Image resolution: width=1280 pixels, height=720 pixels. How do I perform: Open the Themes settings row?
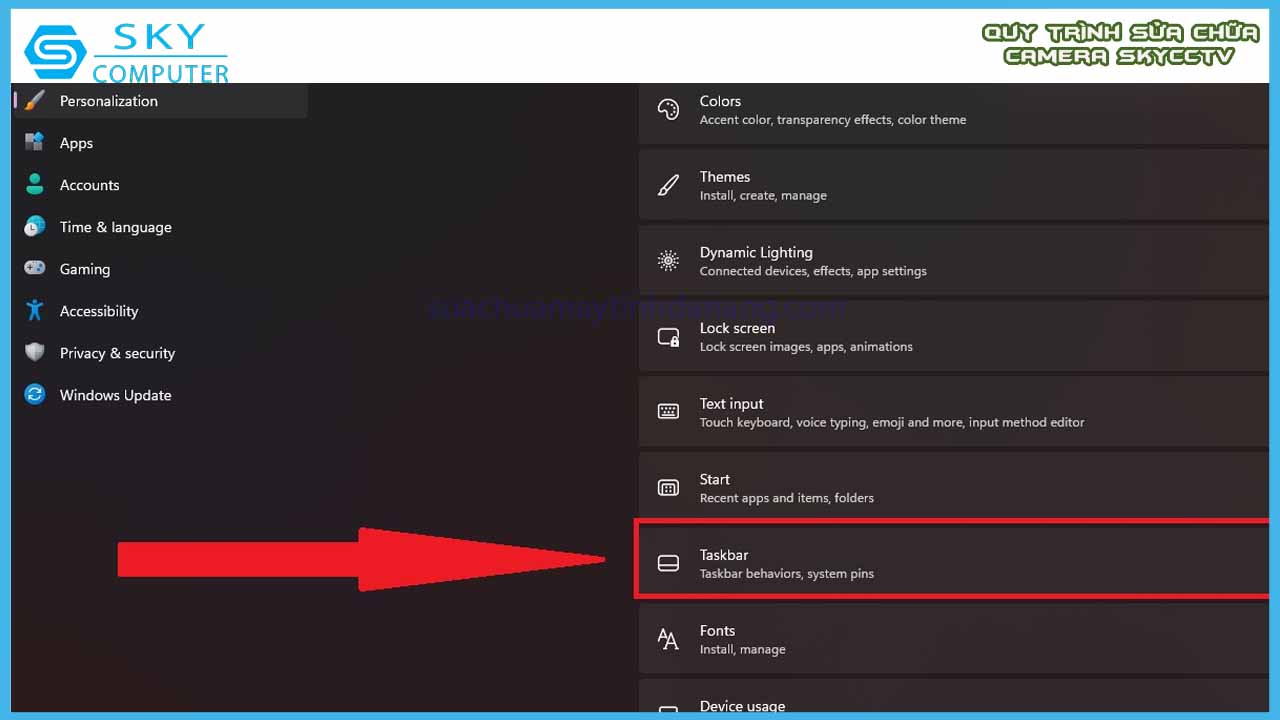(x=954, y=185)
